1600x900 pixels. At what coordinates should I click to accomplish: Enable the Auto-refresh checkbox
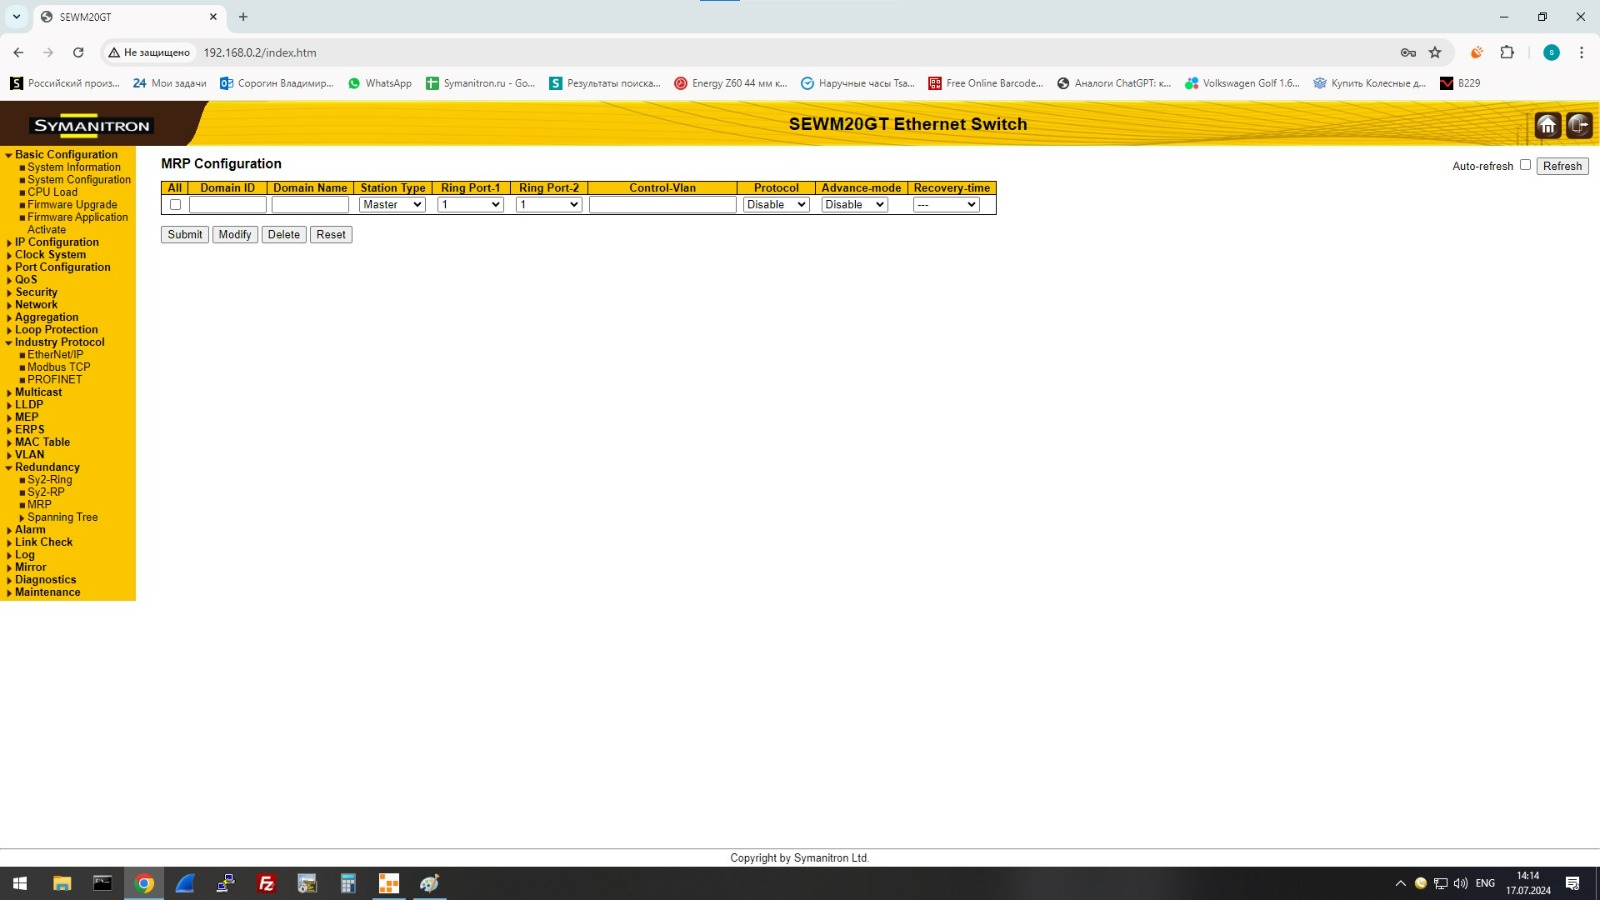coord(1525,165)
